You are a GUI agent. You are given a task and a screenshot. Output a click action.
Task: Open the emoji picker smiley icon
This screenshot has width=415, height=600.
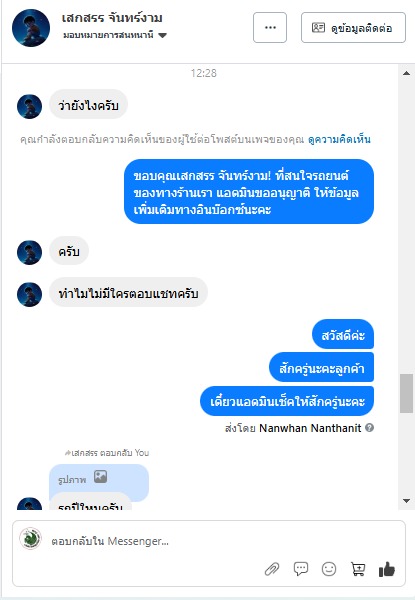coord(329,569)
